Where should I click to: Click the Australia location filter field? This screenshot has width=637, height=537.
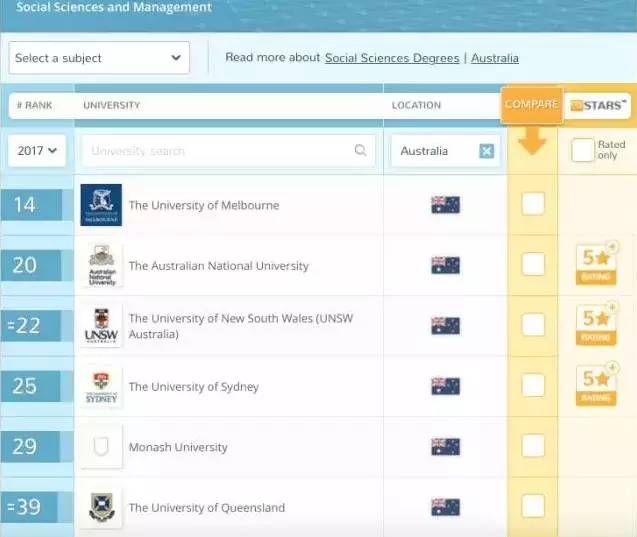coord(445,151)
